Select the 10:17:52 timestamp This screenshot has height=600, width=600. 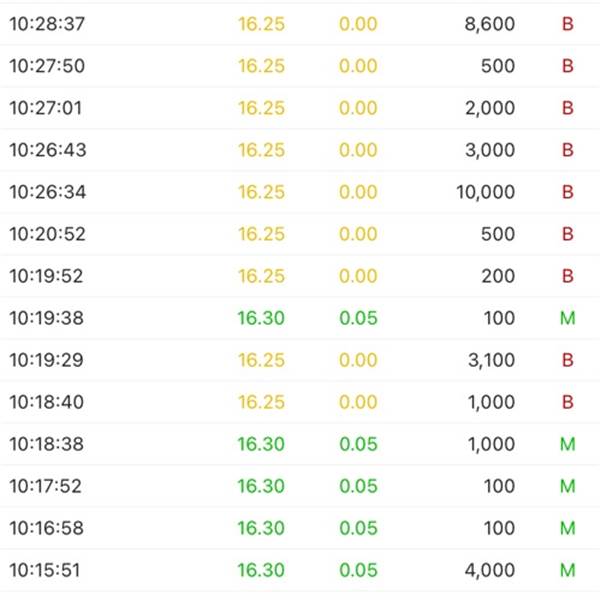[x=46, y=486]
